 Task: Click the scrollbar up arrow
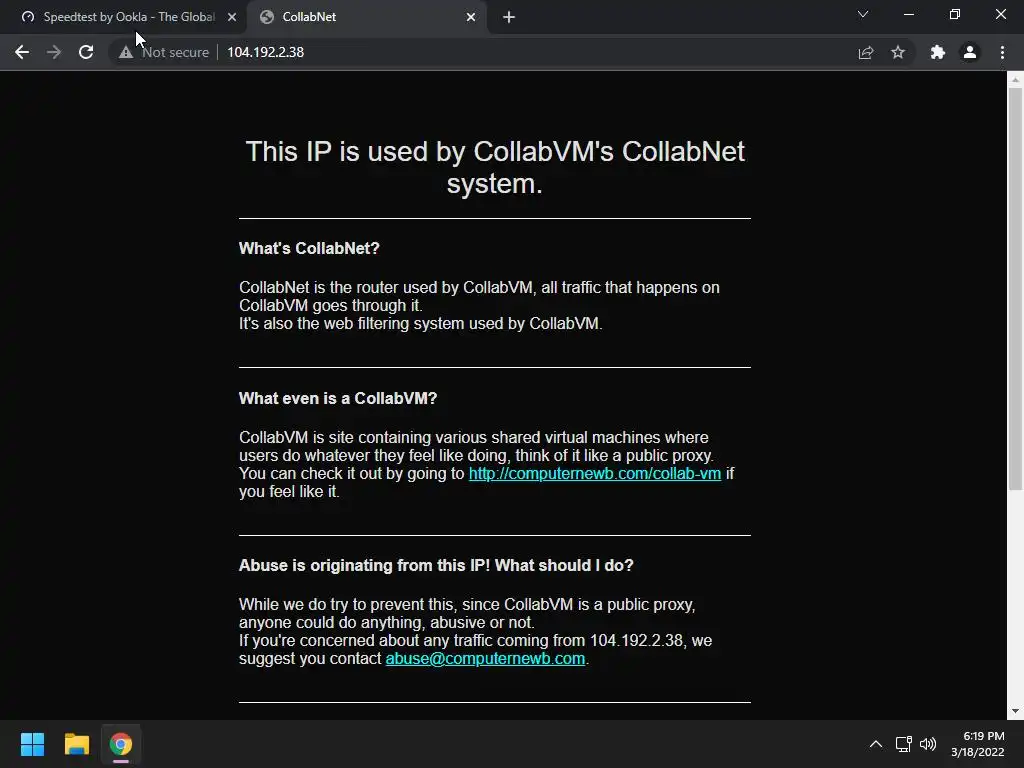(x=1015, y=80)
